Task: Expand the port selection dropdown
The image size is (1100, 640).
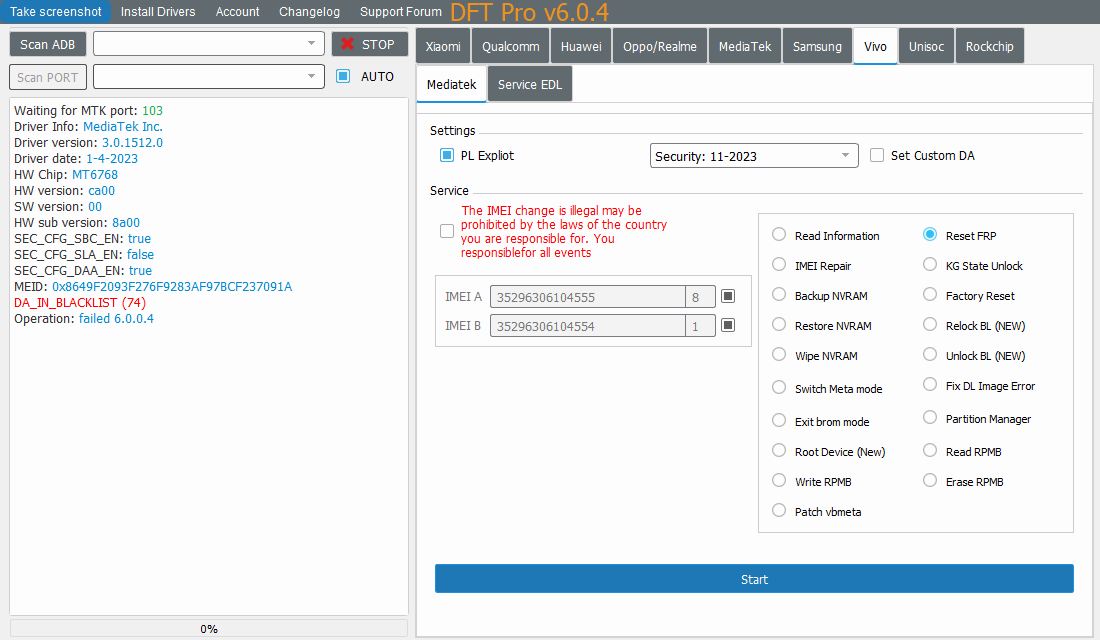Action: pos(209,76)
